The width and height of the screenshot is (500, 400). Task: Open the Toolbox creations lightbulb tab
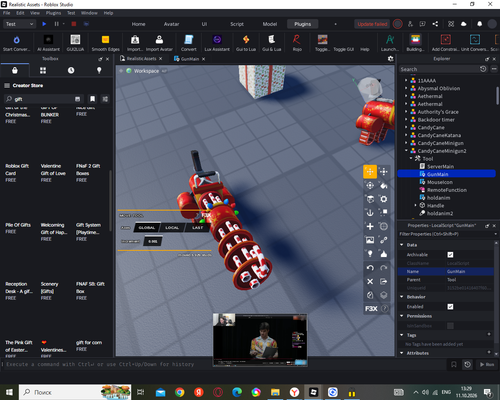click(99, 70)
